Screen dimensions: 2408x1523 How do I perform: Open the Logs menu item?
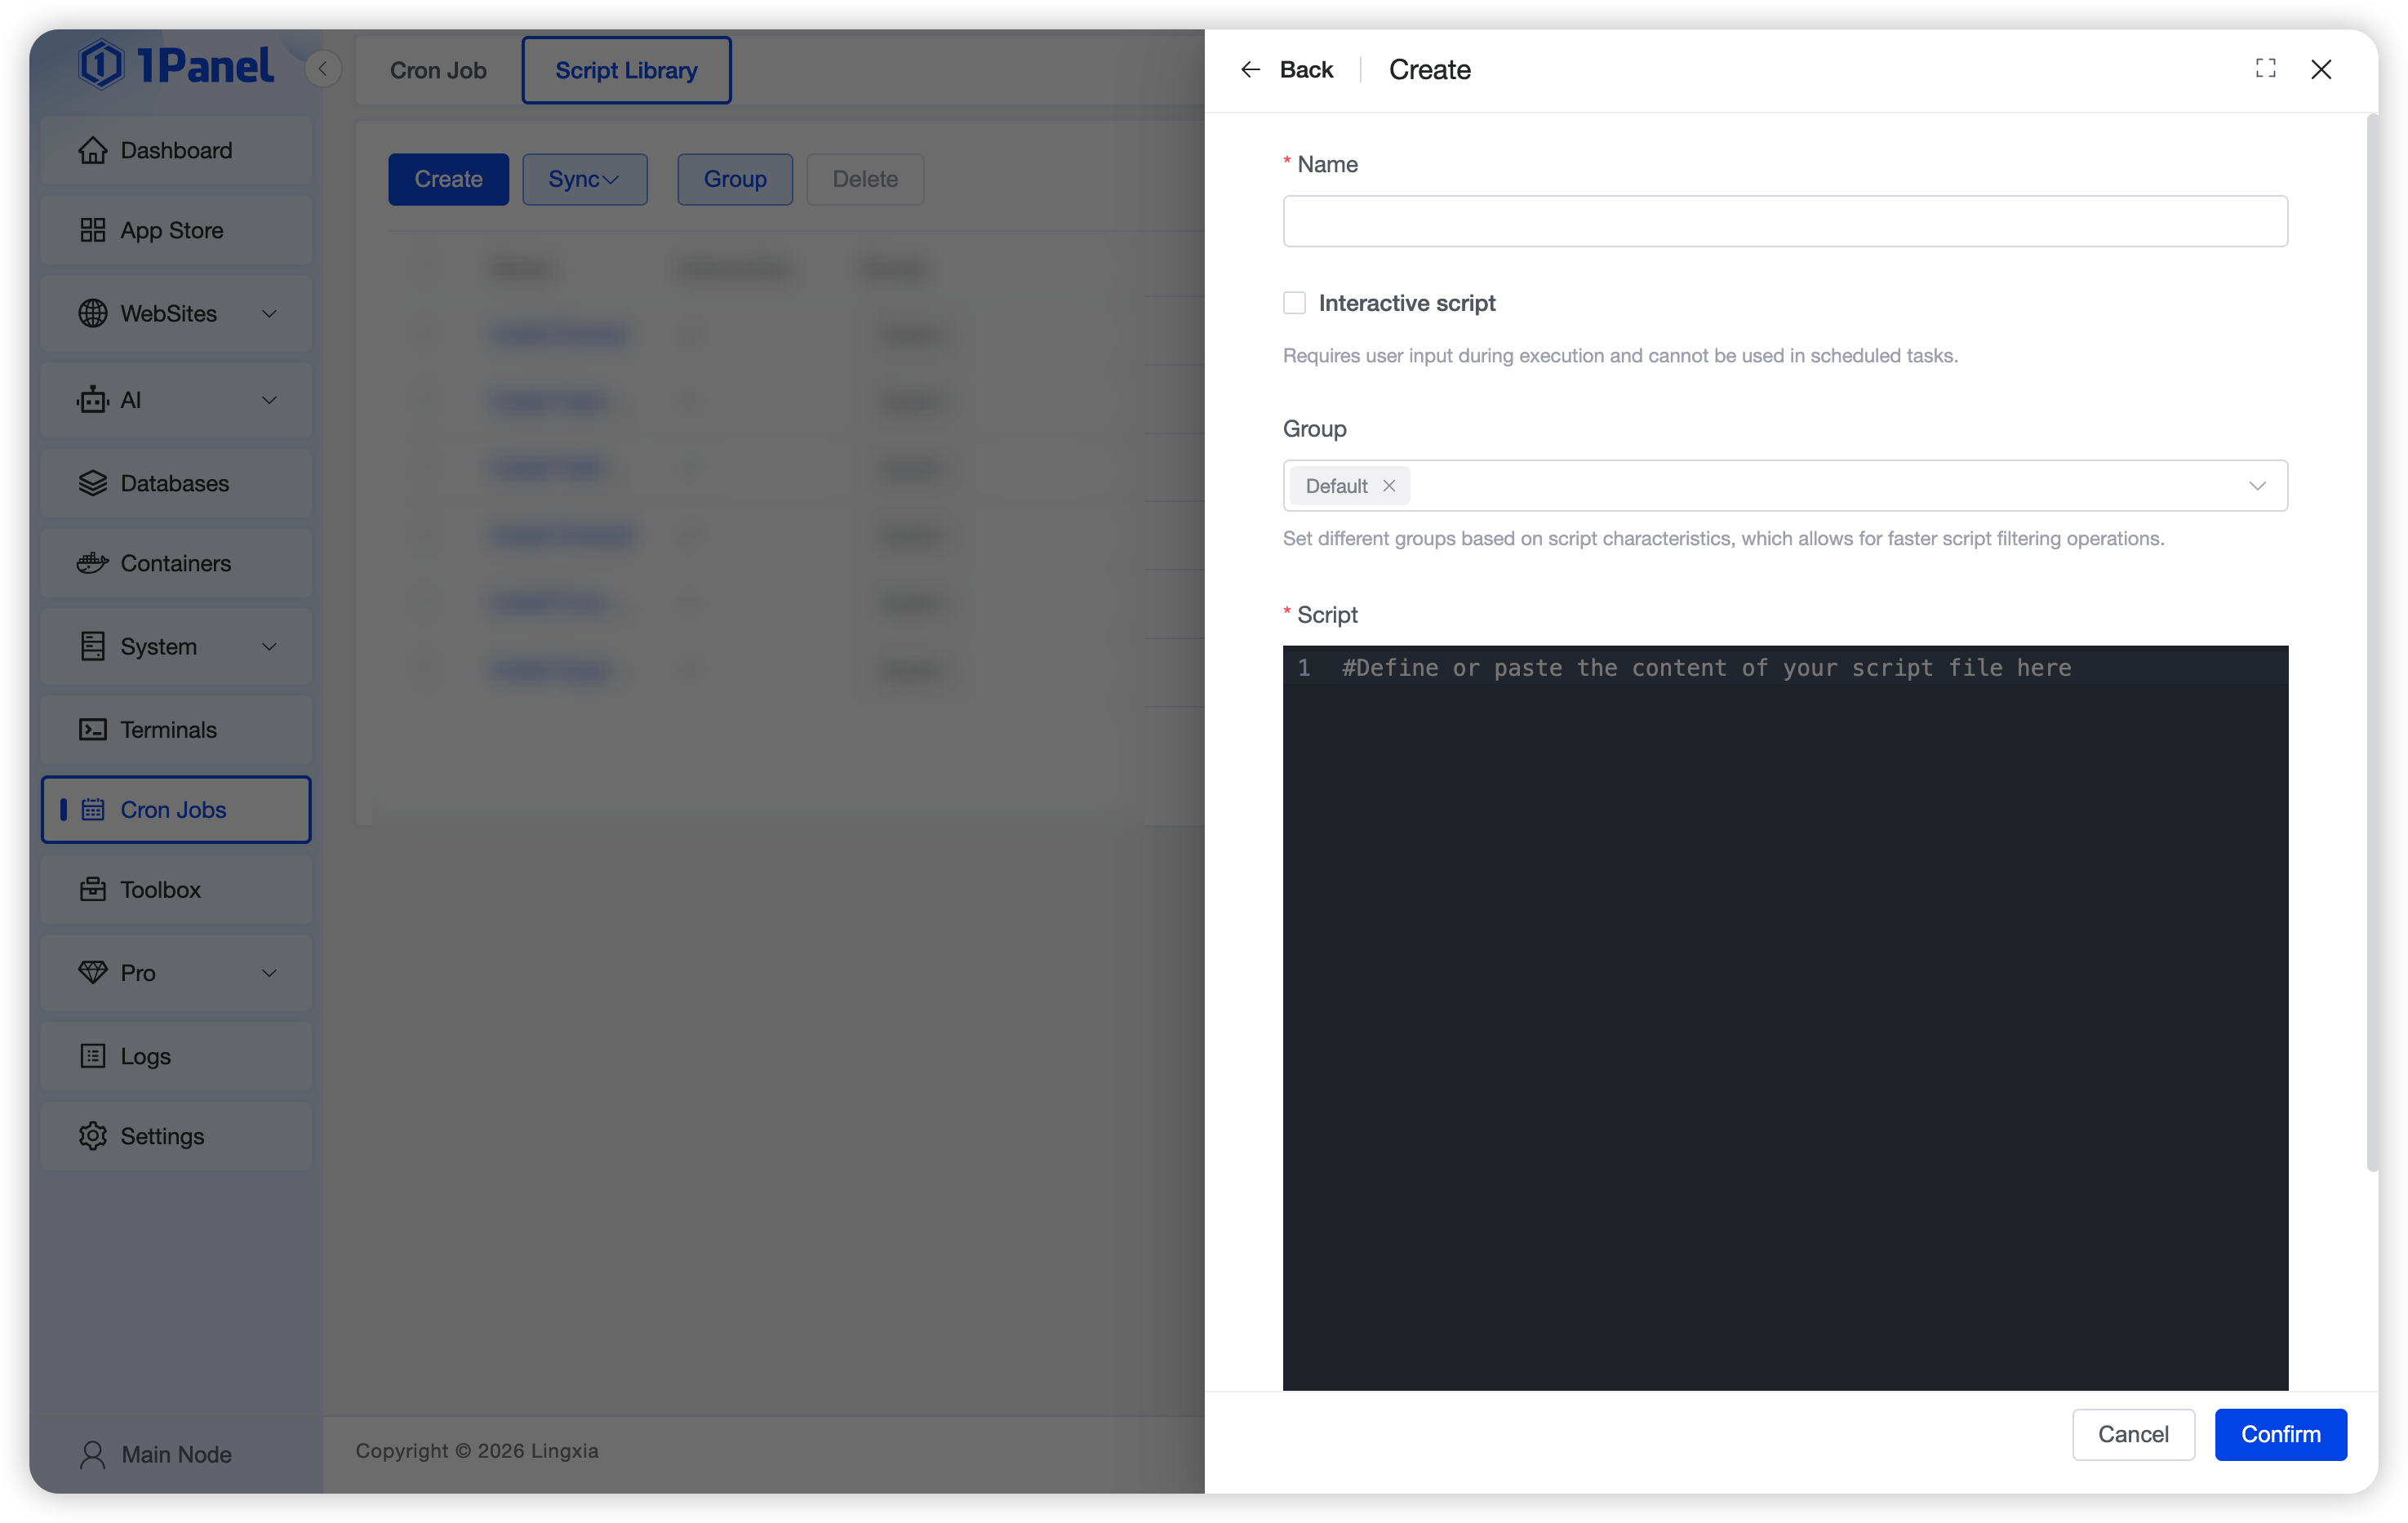click(145, 1056)
